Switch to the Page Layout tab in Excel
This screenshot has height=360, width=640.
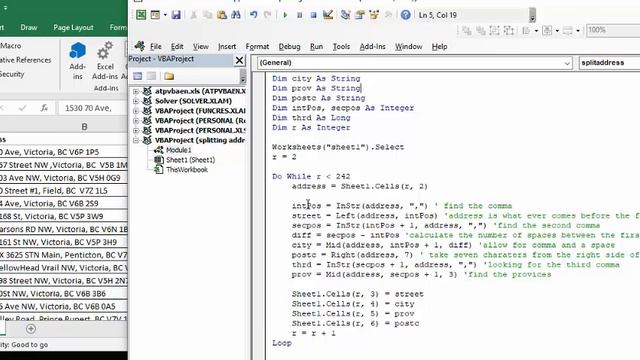pos(73,27)
